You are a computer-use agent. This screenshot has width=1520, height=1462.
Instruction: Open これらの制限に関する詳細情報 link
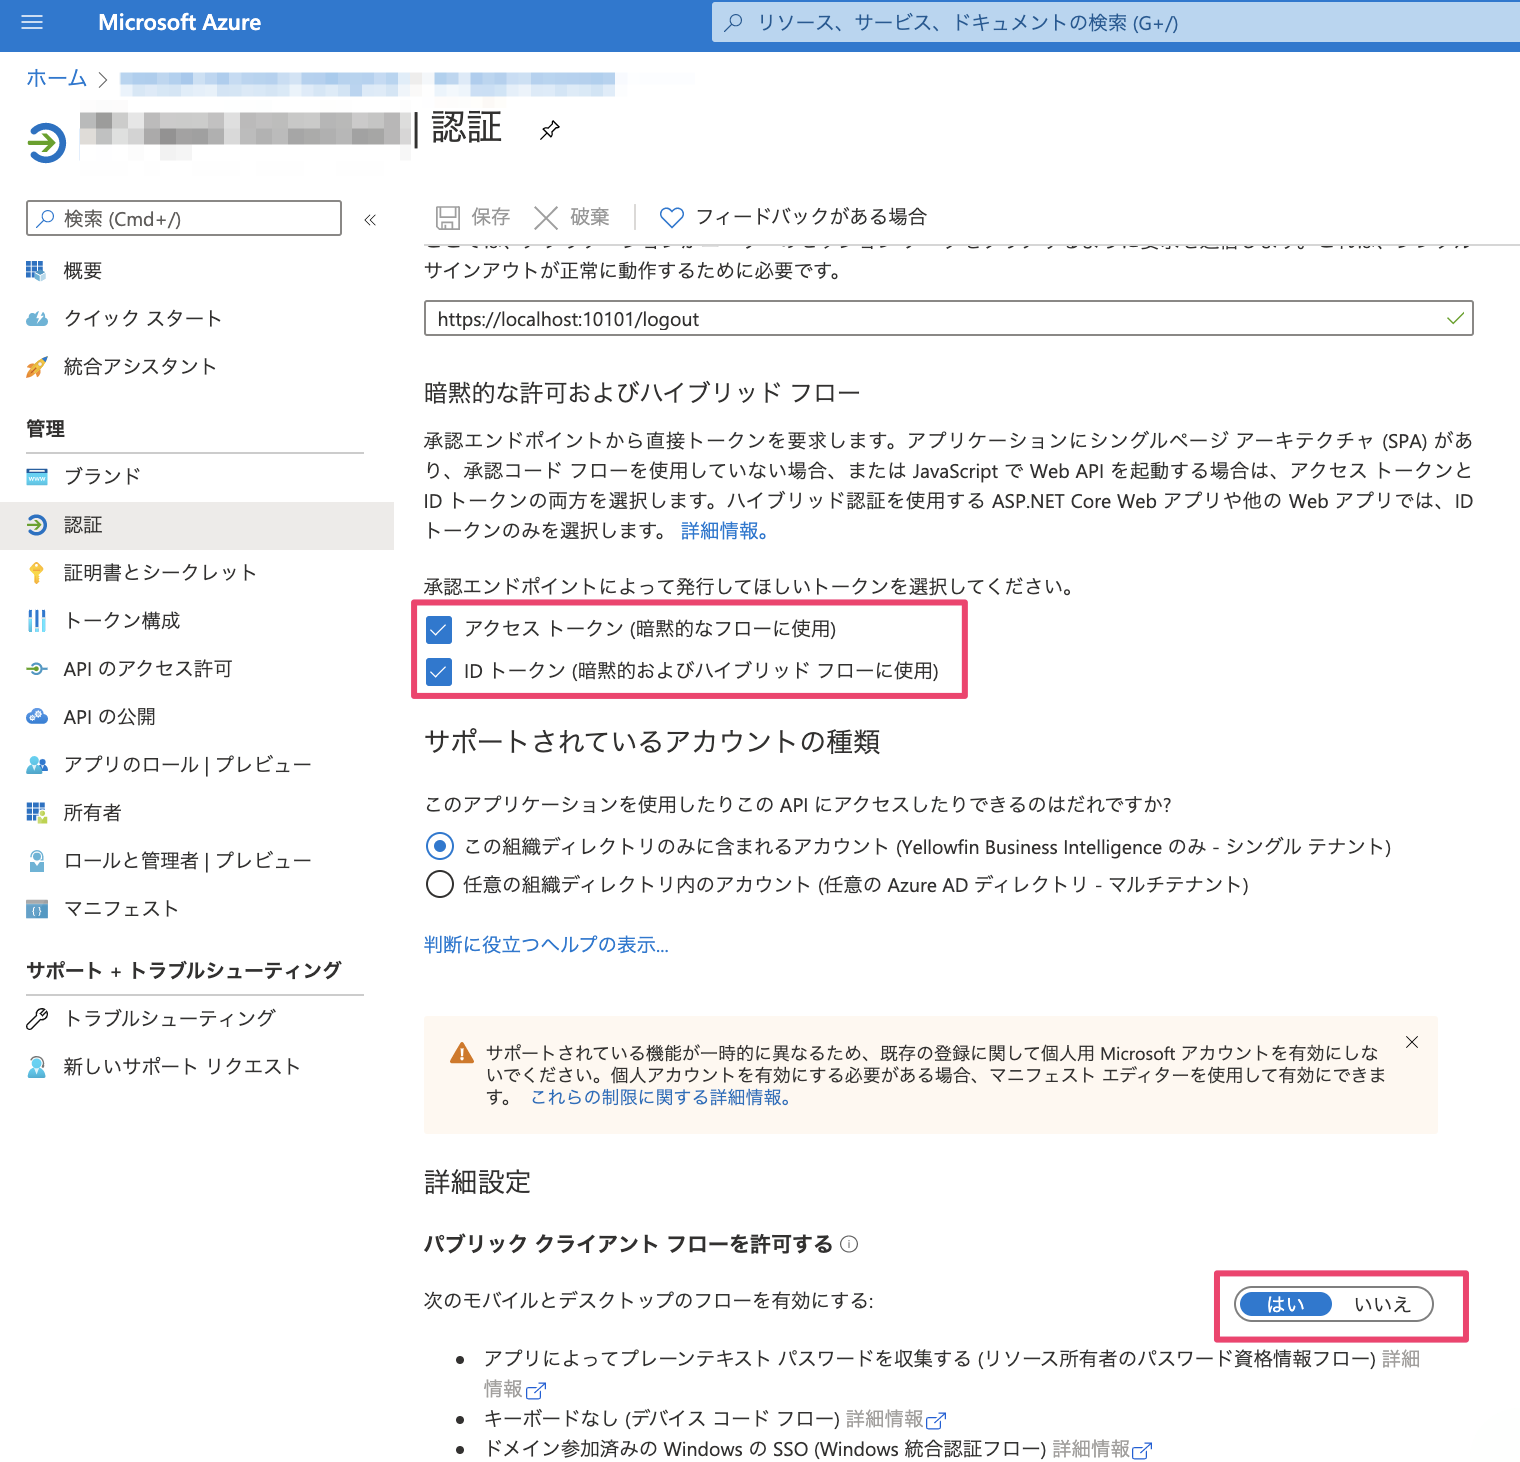661,1098
